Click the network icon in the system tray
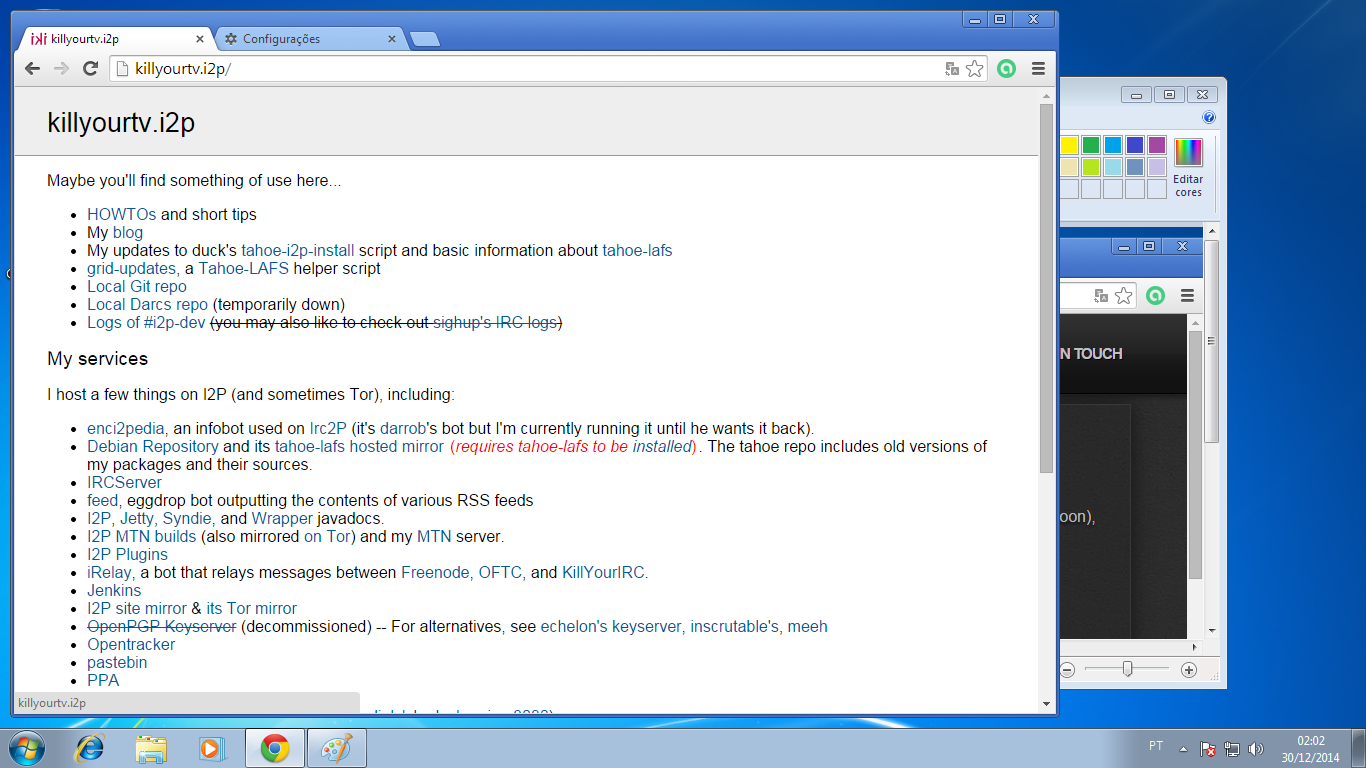This screenshot has height=768, width=1366. (1232, 748)
